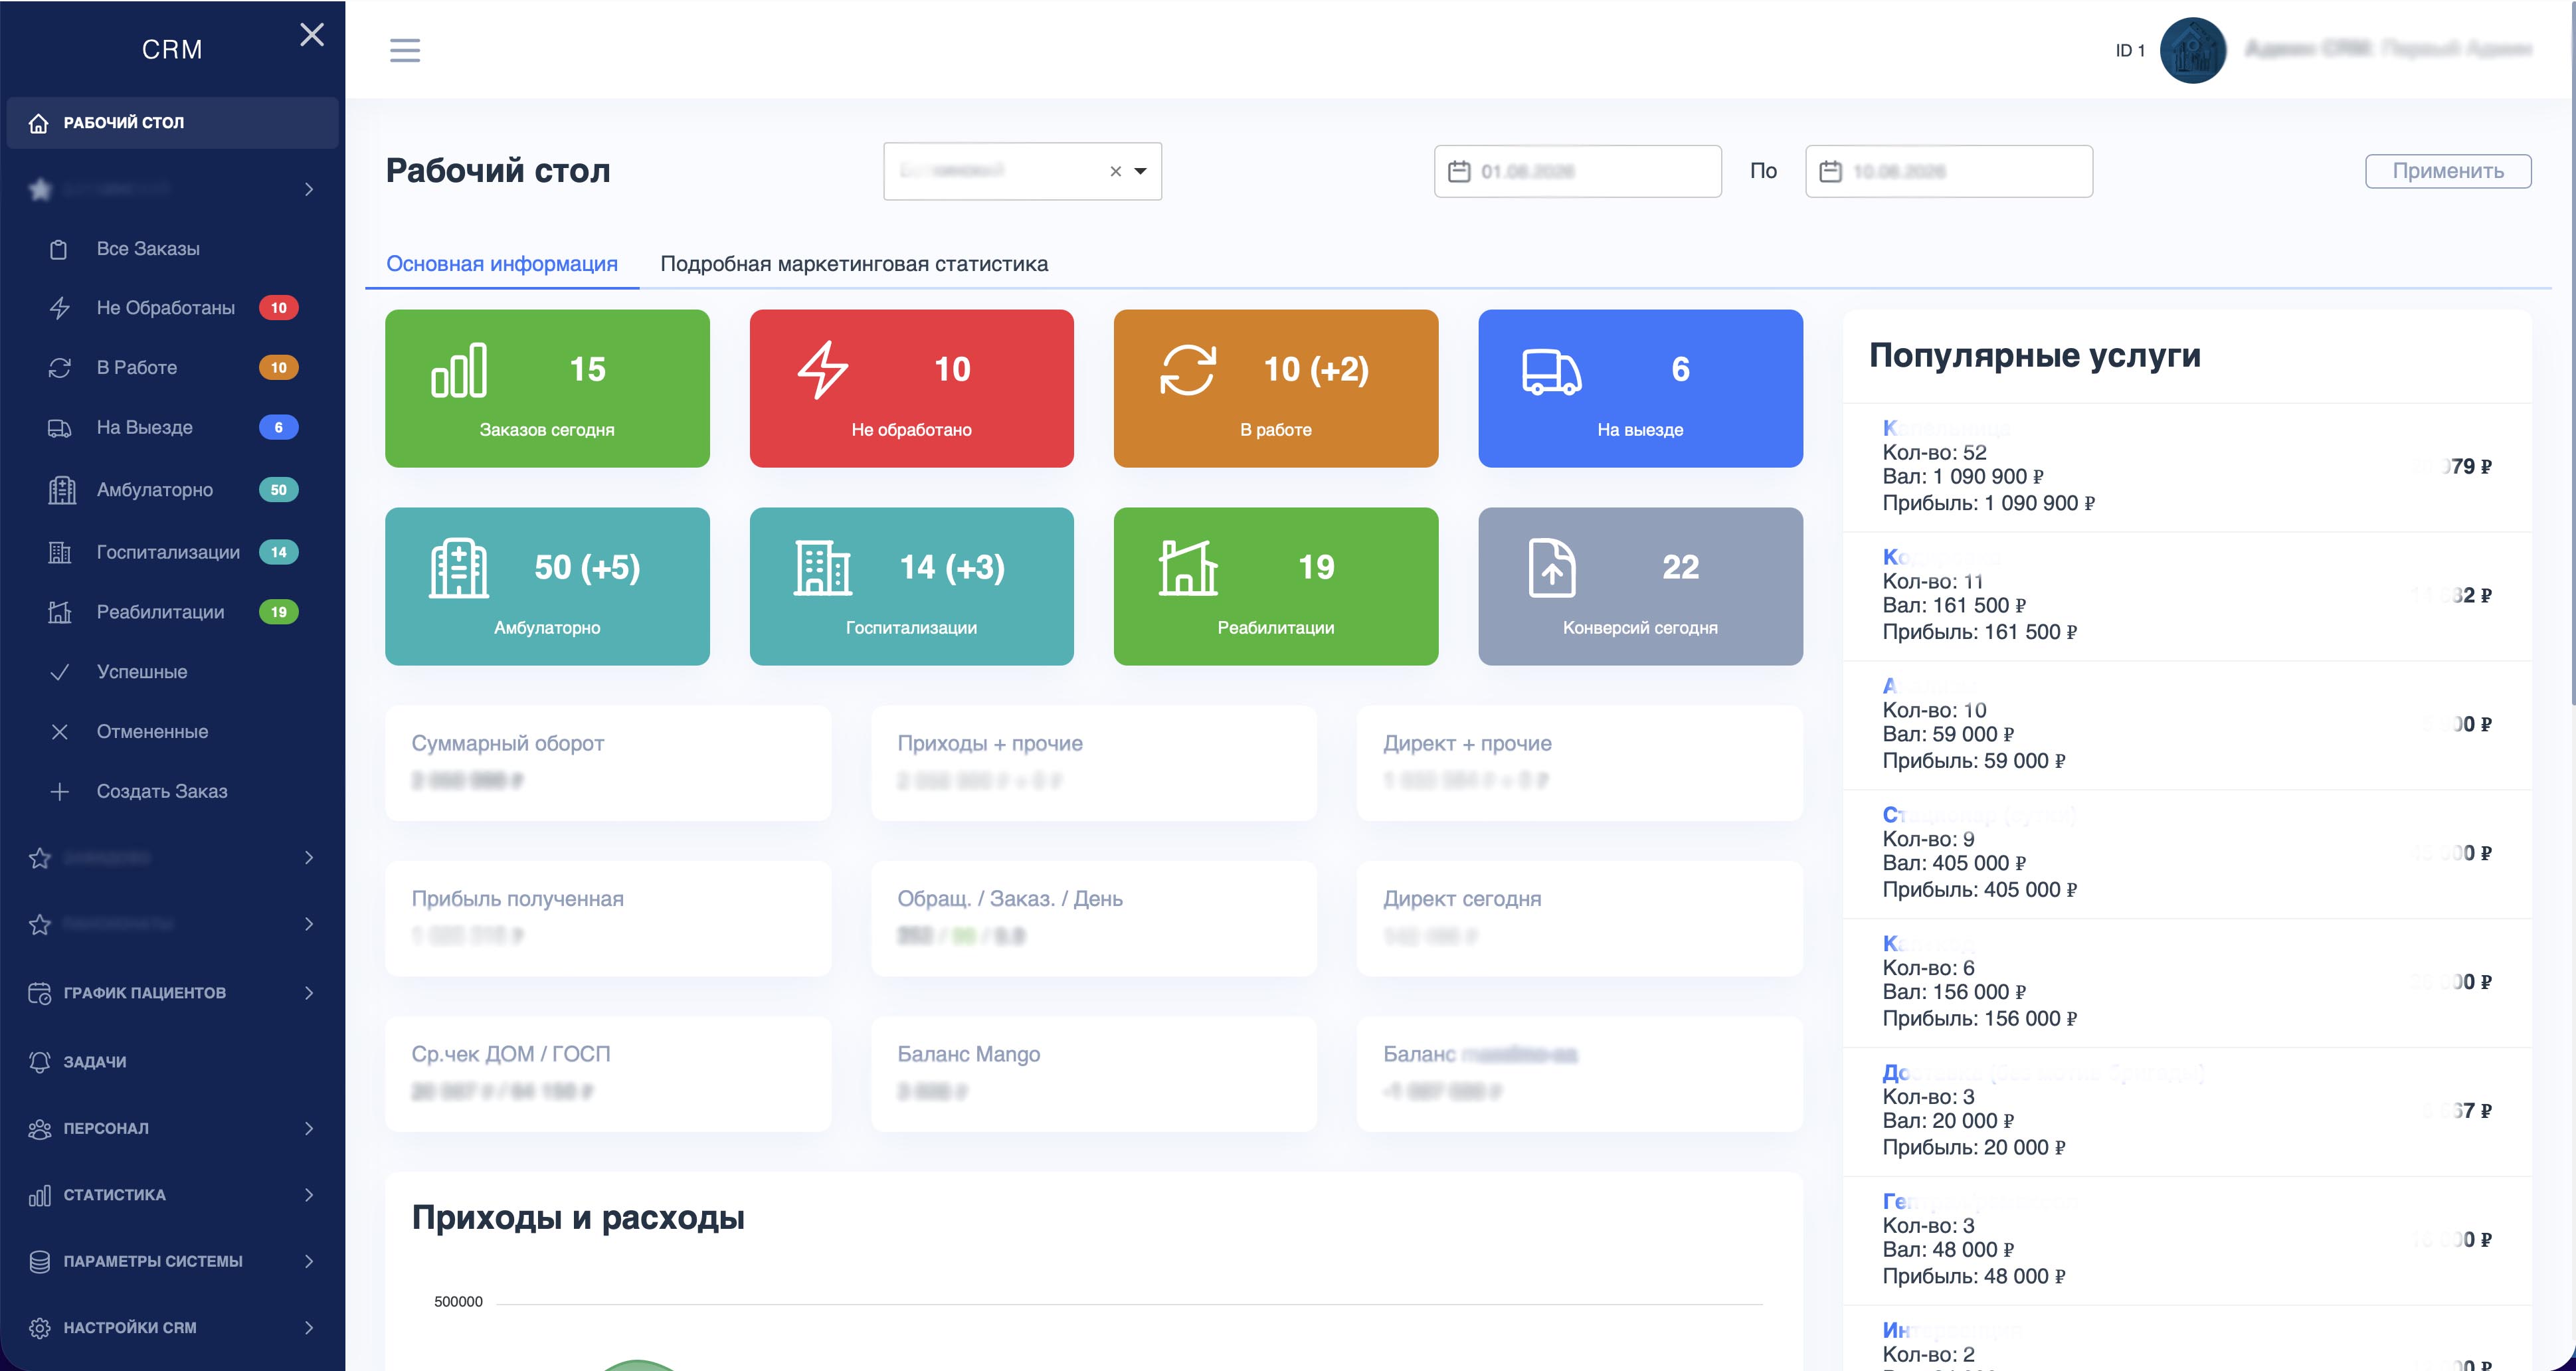Click orange badge 10 next to В Работе

click(x=279, y=368)
